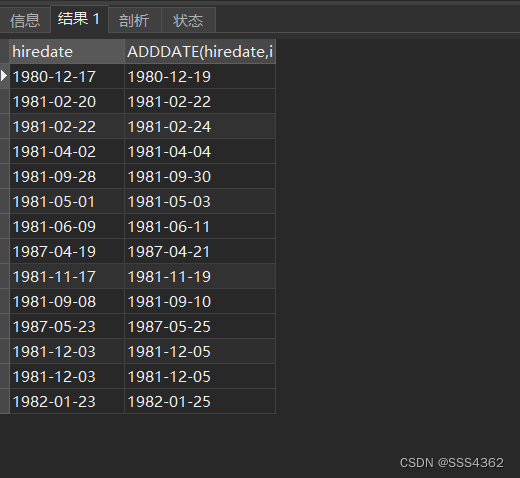
Task: Click the ADDDATE(hiredate column header
Action: pos(200,52)
